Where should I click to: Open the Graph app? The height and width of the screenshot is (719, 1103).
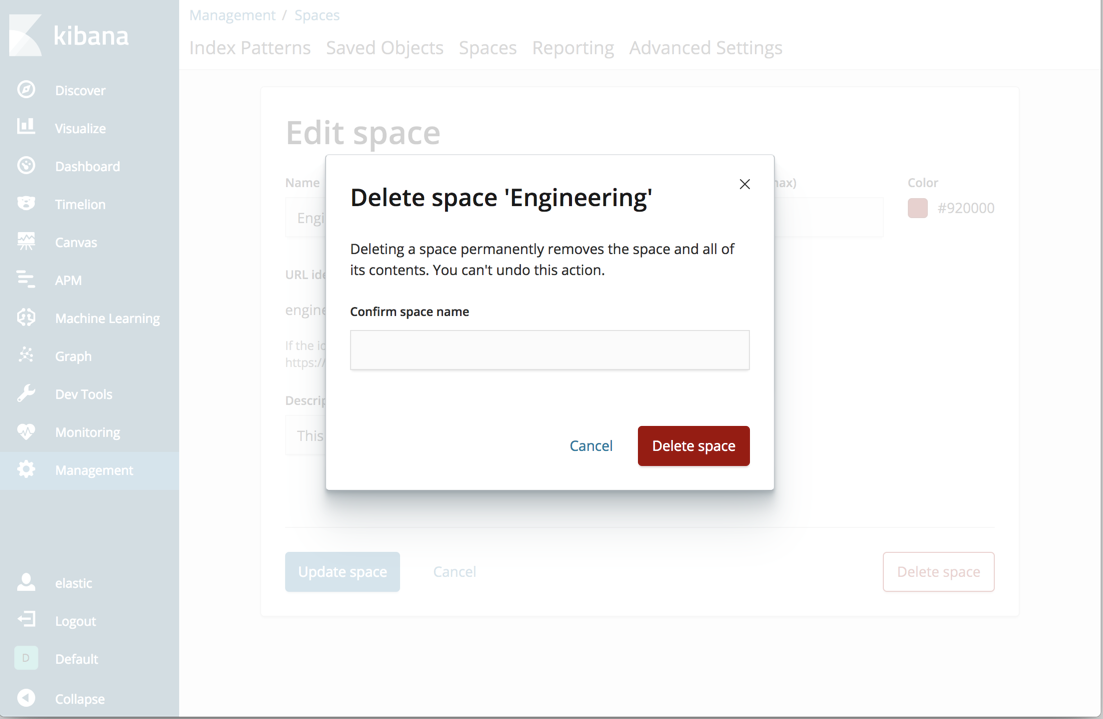tap(73, 356)
